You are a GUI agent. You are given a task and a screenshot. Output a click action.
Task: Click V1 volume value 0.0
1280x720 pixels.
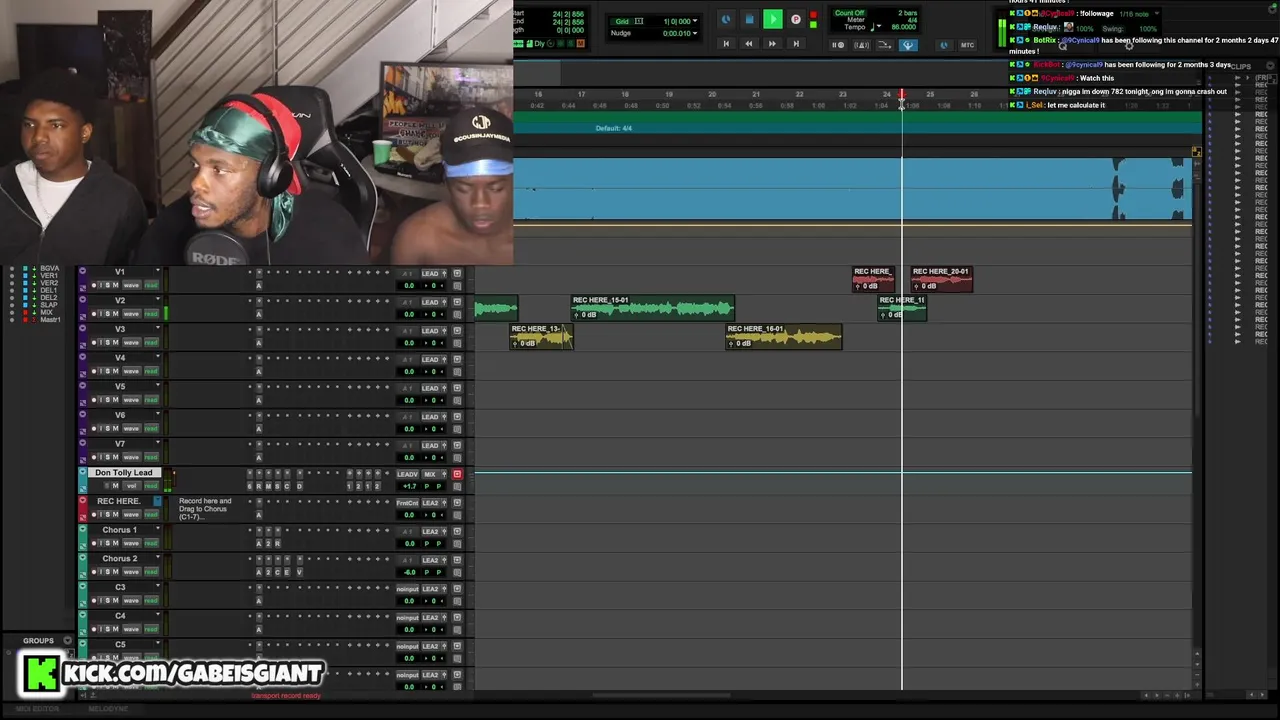(409, 286)
